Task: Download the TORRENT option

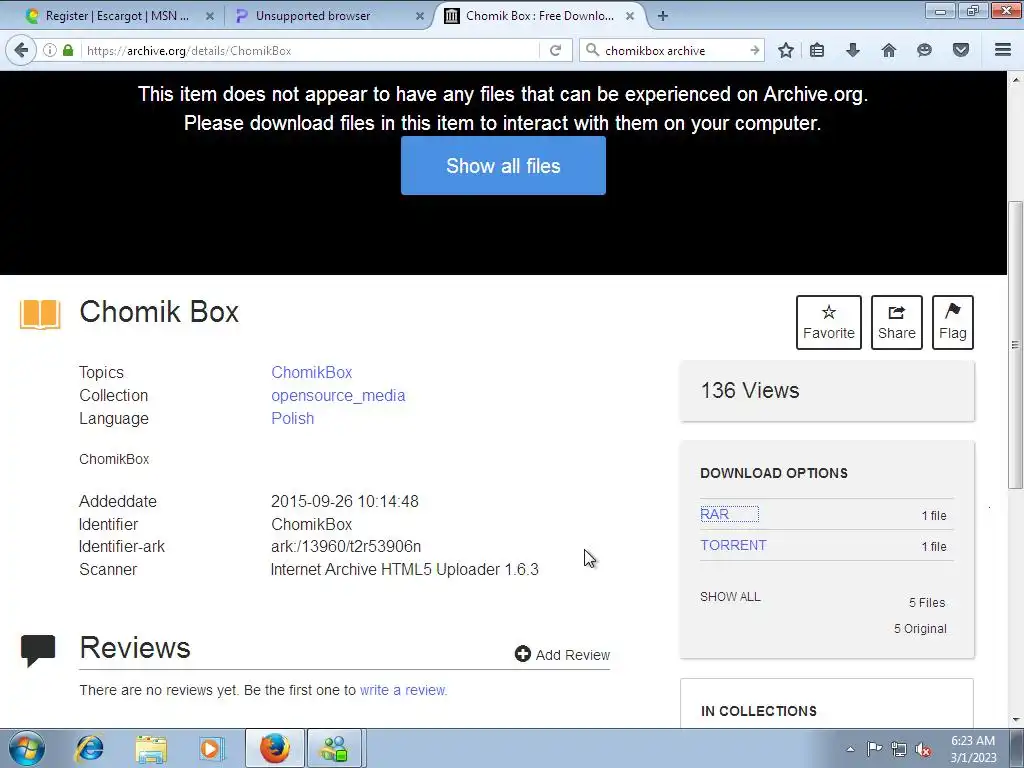Action: [733, 545]
